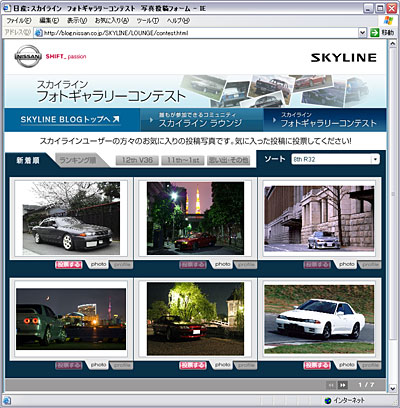Select photo tab under gray R32 photo
This screenshot has width=400, height=408.
[98, 264]
